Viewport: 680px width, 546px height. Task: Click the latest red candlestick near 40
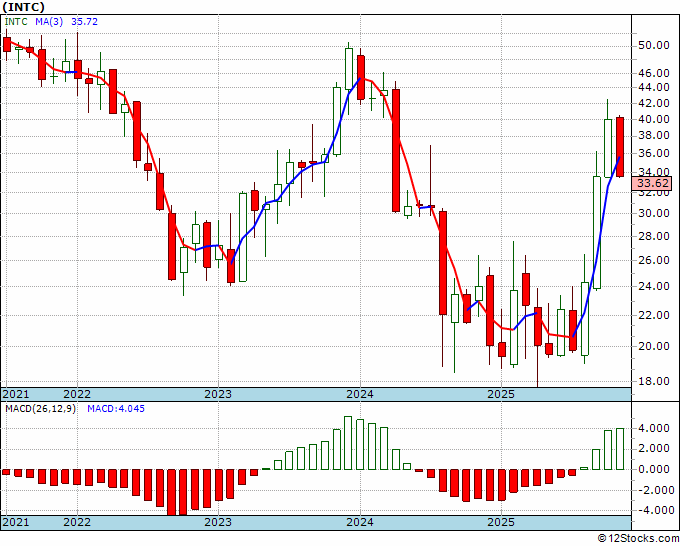pos(620,147)
